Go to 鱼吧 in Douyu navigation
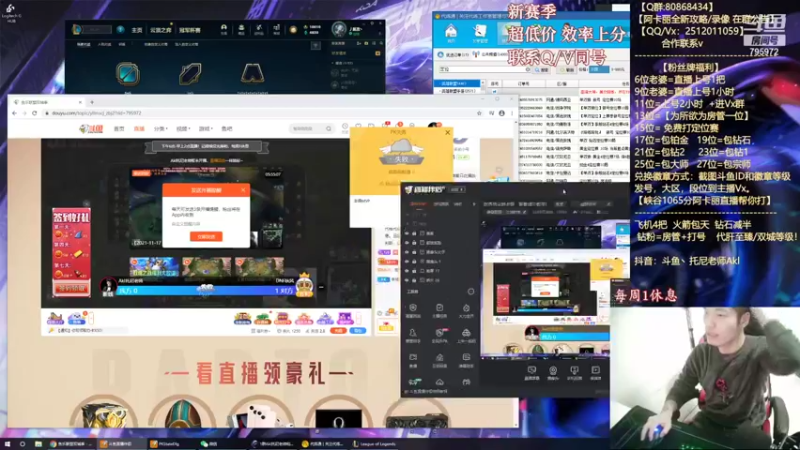 click(x=227, y=129)
